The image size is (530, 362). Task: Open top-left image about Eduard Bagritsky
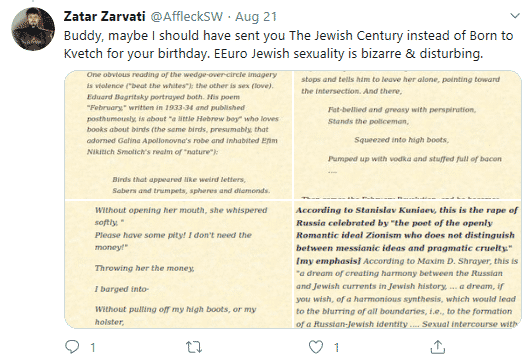pyautogui.click(x=178, y=135)
